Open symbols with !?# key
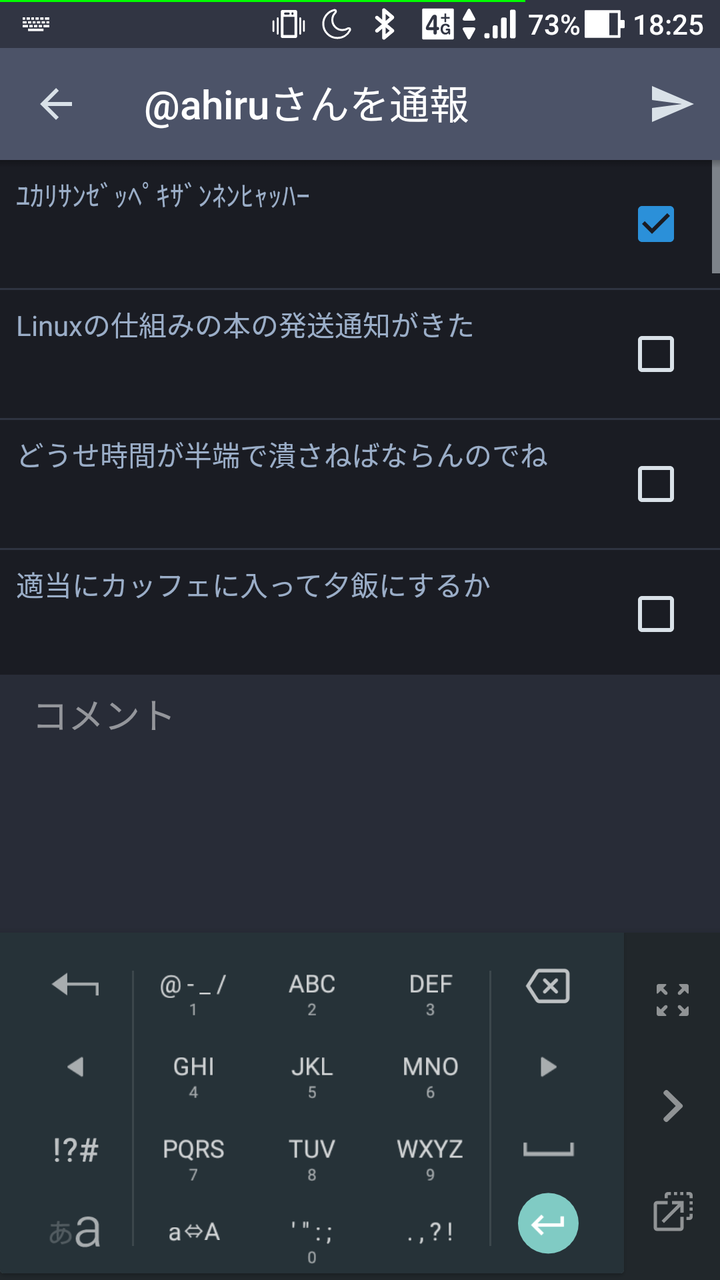The image size is (720, 1280). point(75,1150)
